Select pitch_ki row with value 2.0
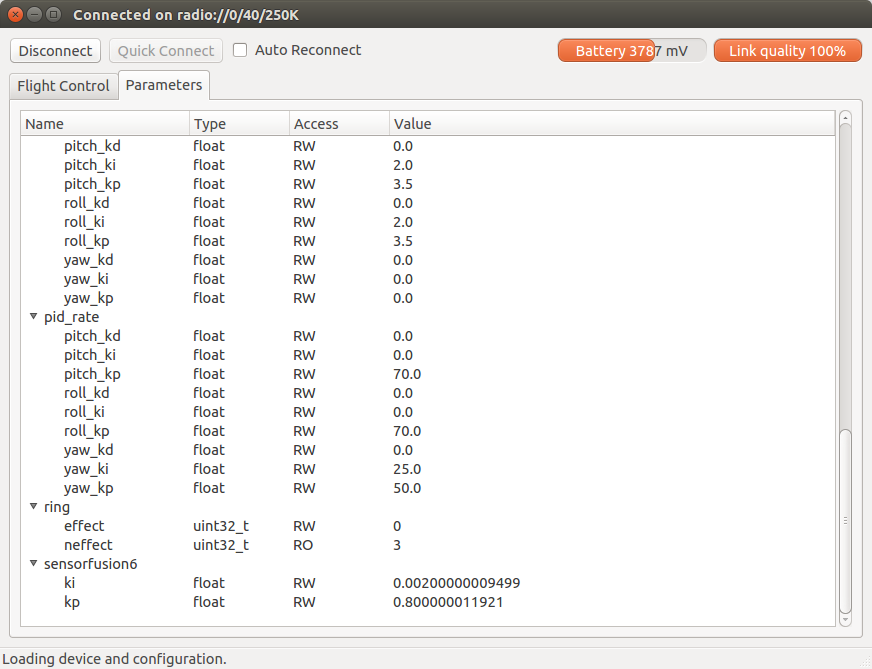 coord(428,165)
